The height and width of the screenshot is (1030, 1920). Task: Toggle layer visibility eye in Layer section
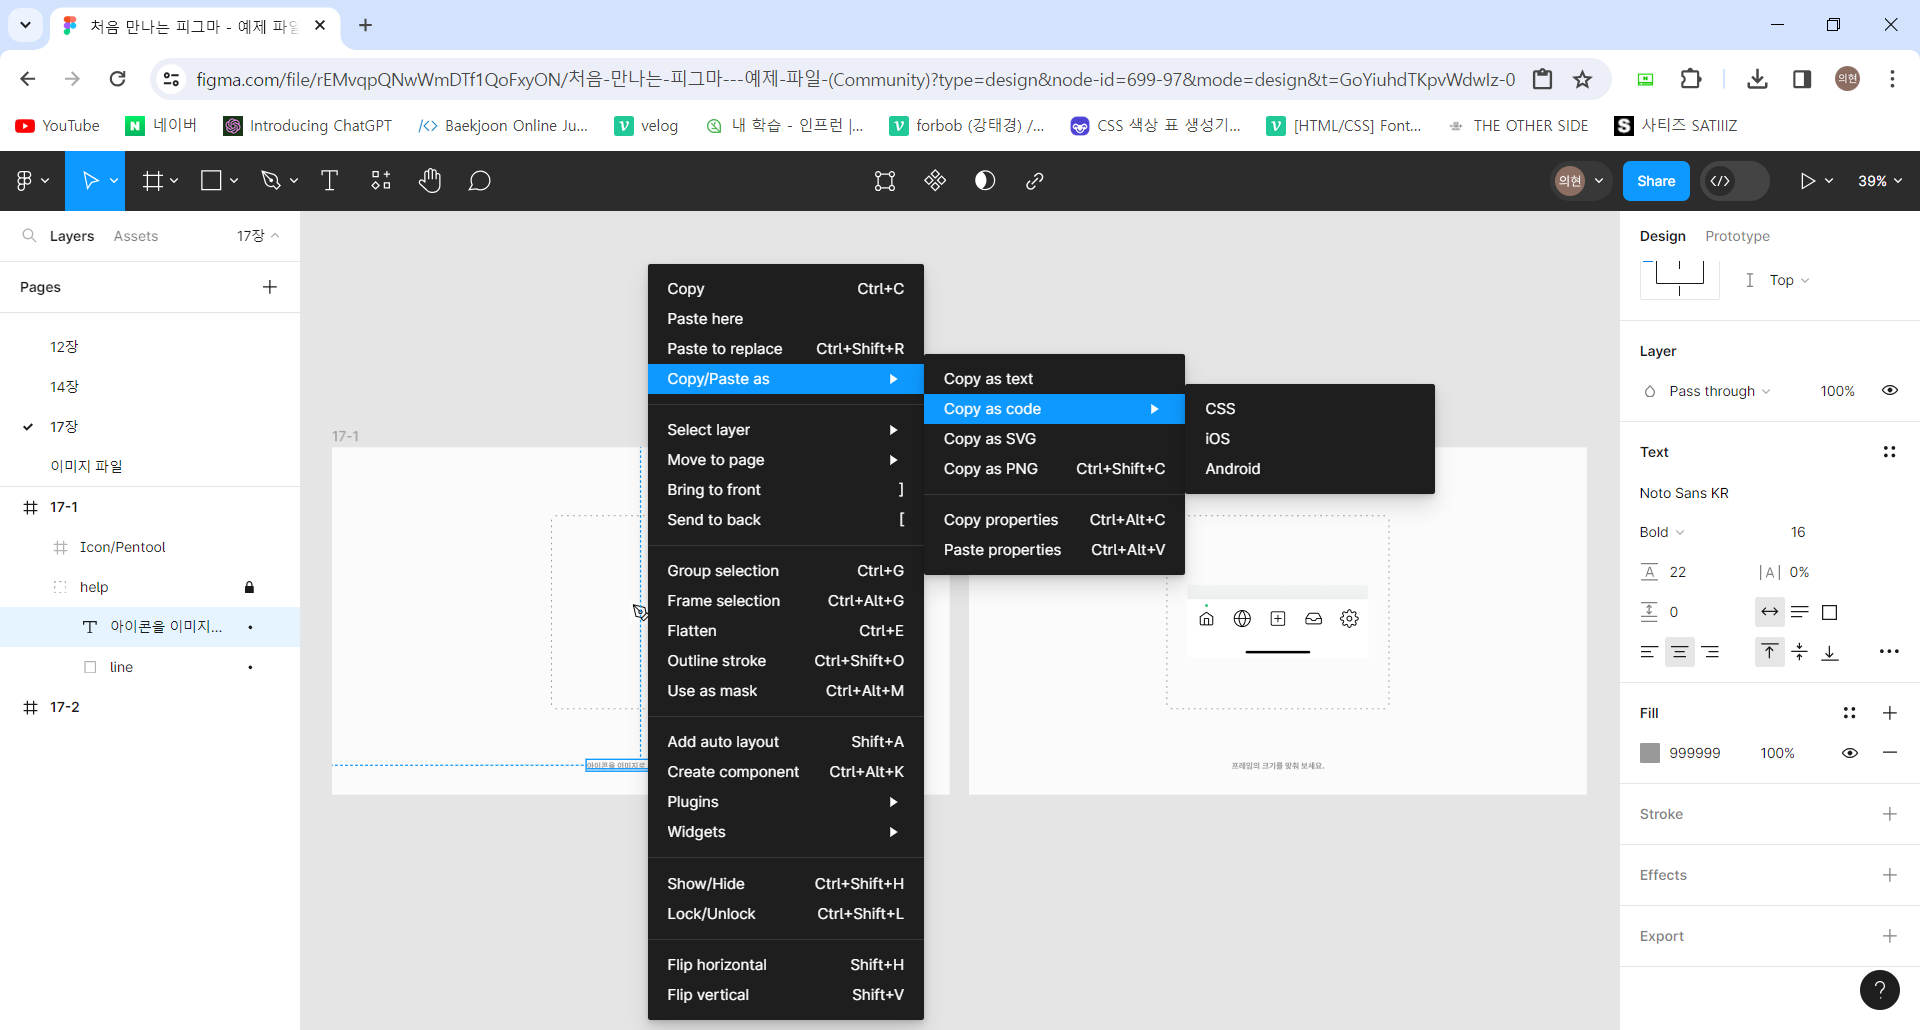click(1890, 391)
